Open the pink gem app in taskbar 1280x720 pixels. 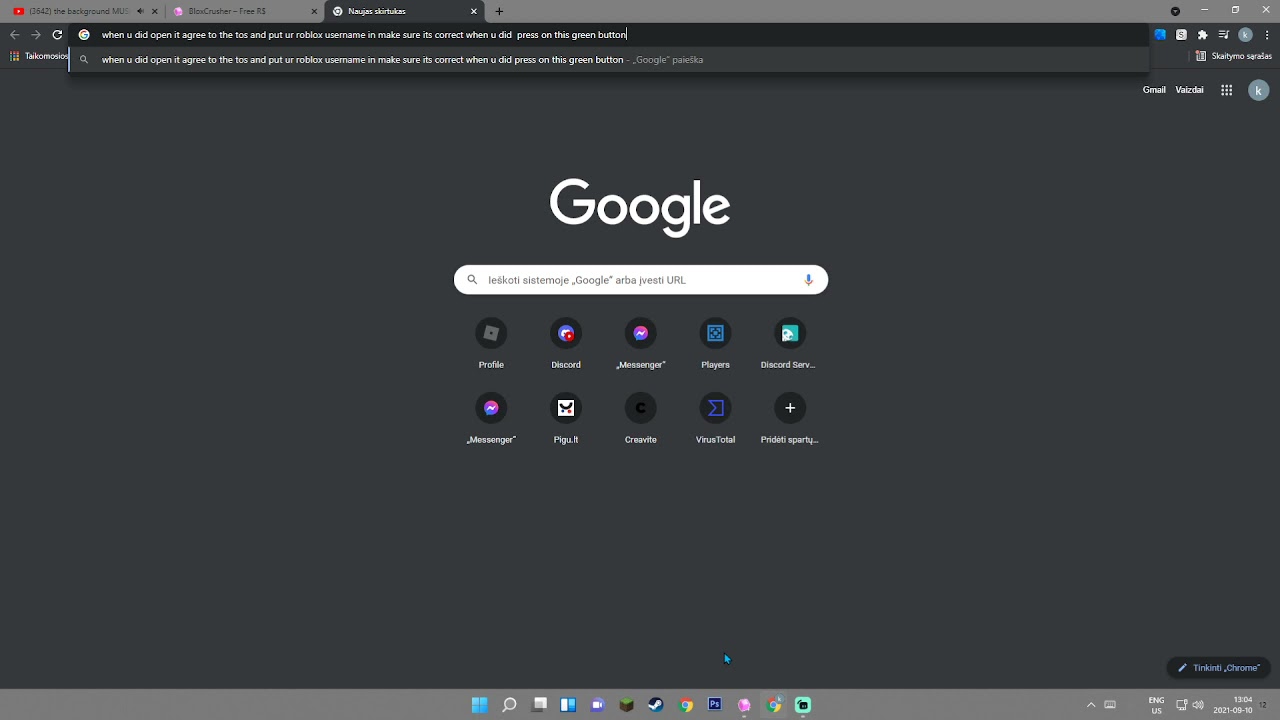click(744, 705)
